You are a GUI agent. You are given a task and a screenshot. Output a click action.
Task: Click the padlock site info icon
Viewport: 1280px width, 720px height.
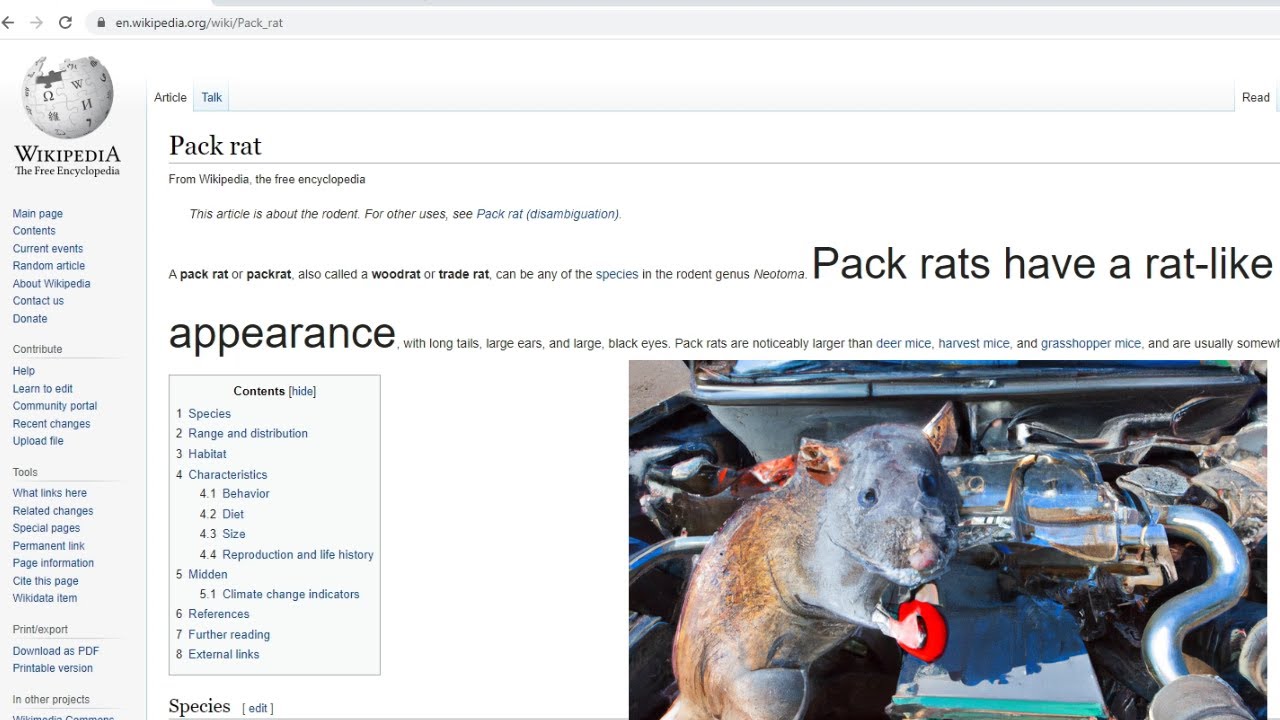[x=100, y=22]
